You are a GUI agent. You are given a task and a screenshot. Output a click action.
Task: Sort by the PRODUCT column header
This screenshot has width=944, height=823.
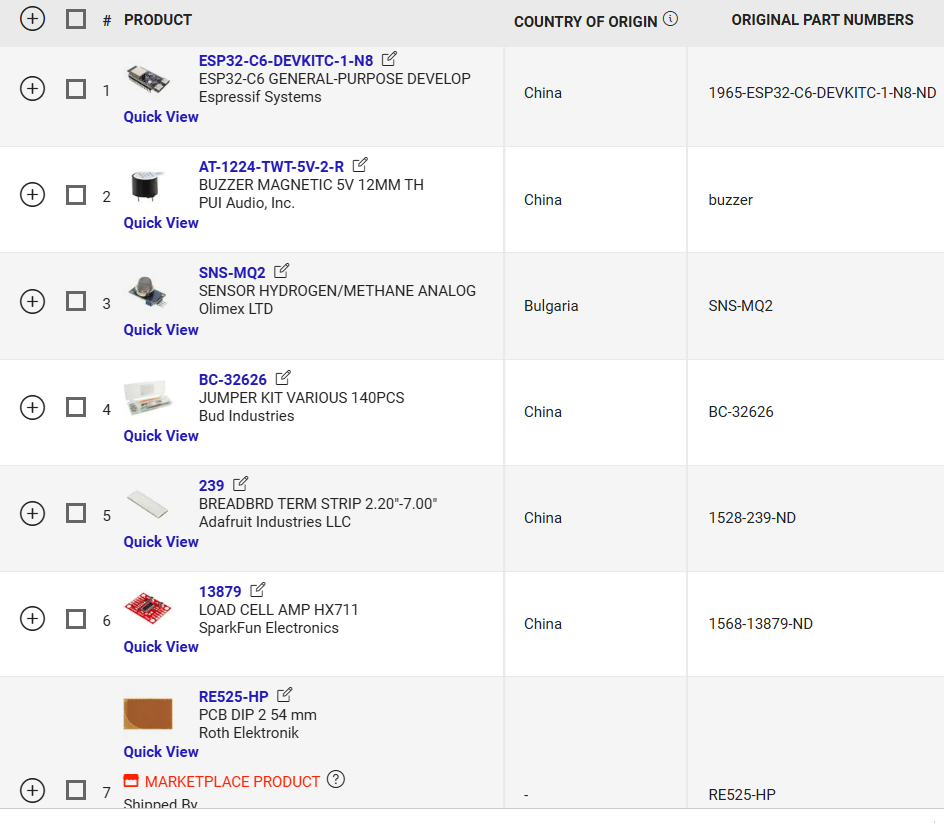(x=158, y=20)
